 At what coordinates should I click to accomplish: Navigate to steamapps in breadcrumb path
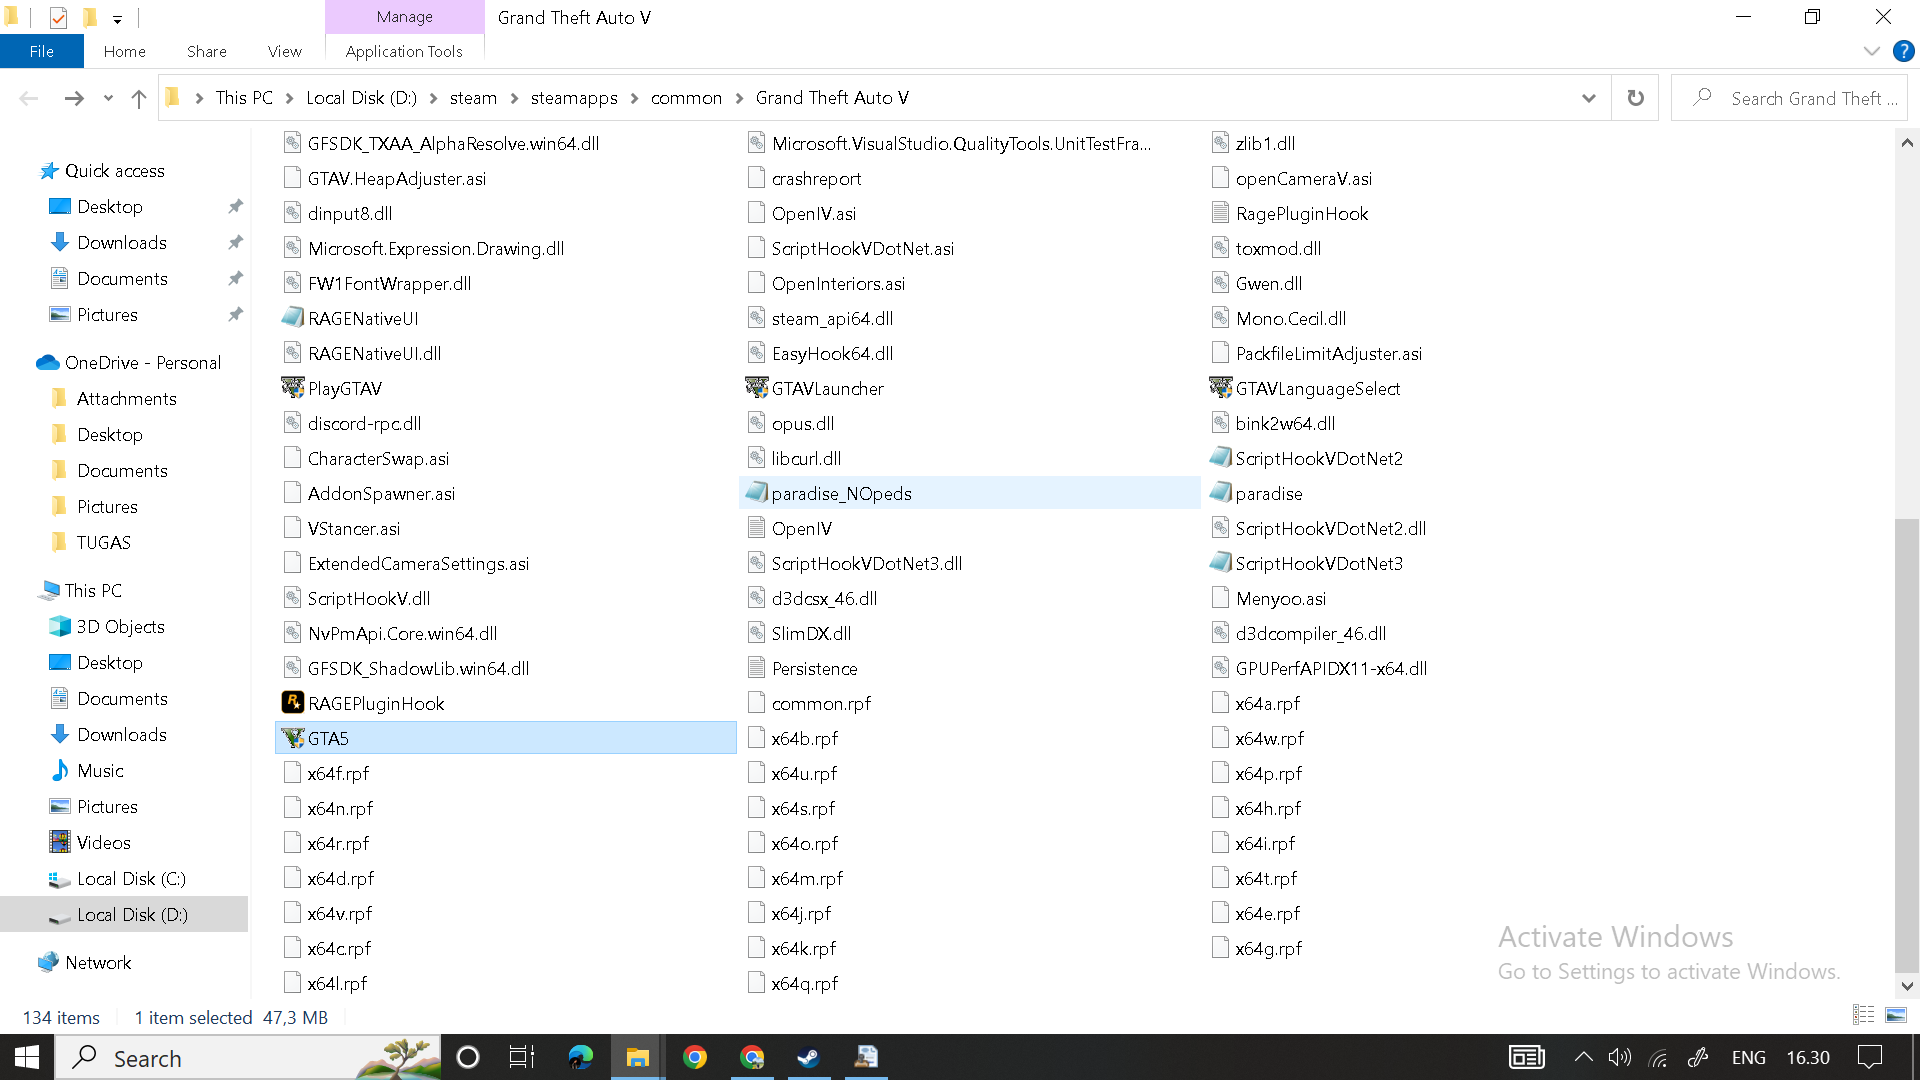pyautogui.click(x=573, y=98)
